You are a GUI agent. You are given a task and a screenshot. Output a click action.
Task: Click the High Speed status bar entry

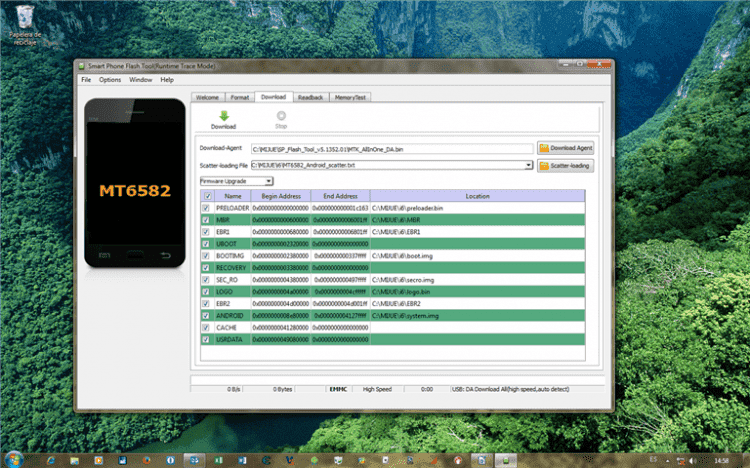point(377,390)
